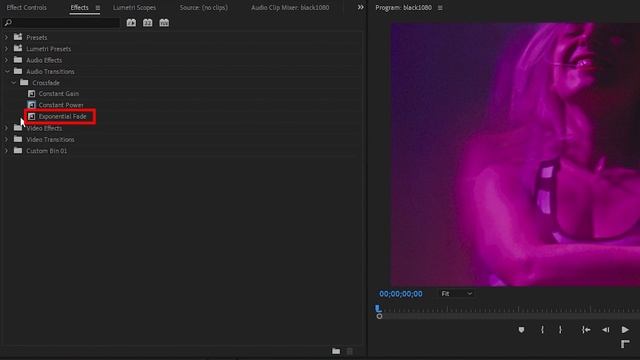Select the Audio Transitions folder icon
The height and width of the screenshot is (360, 640).
pos(18,71)
